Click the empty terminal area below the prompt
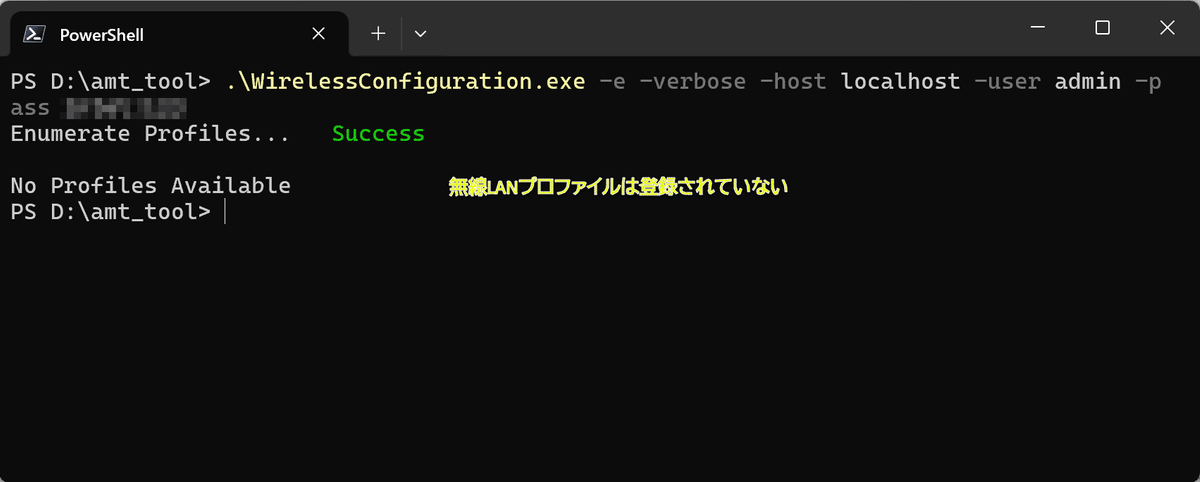The height and width of the screenshot is (482, 1200). (x=600, y=350)
